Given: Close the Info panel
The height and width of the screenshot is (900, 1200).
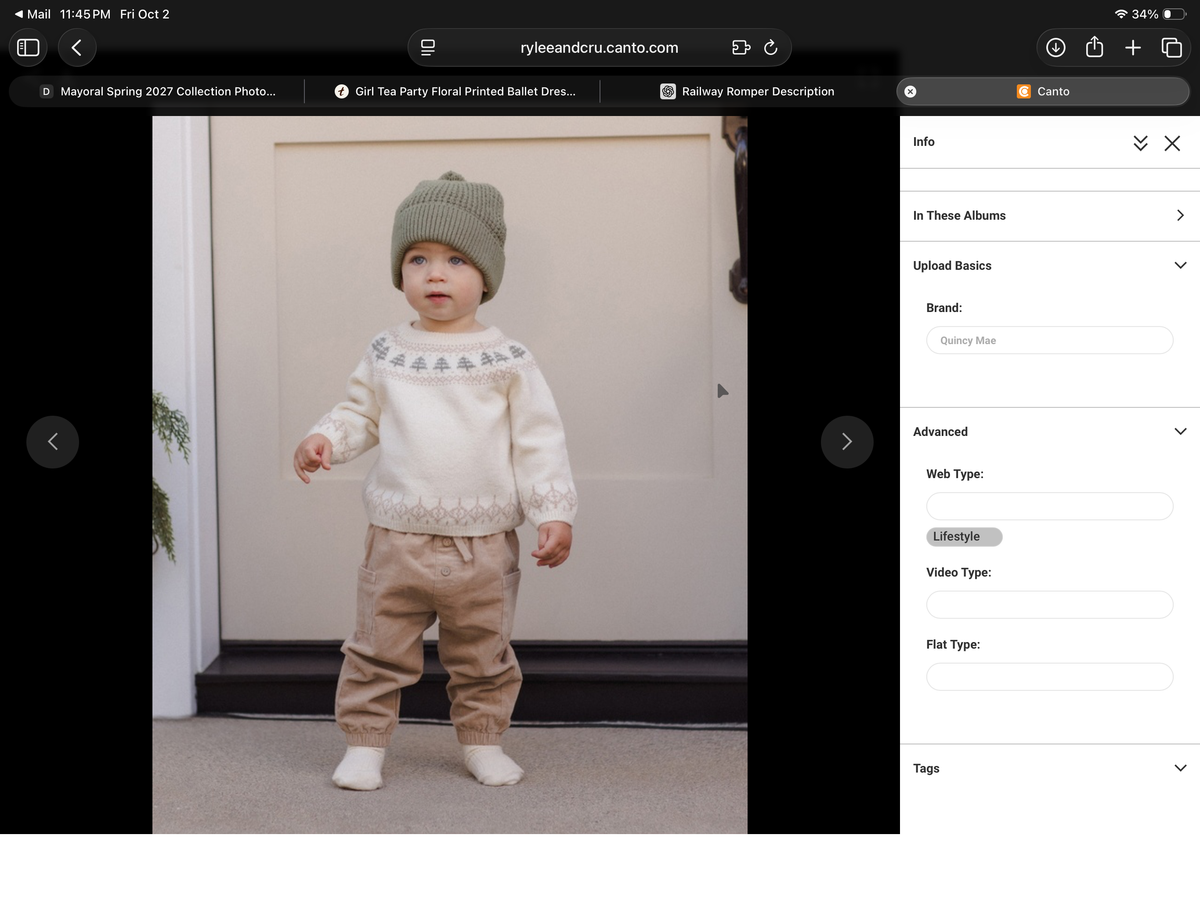Looking at the screenshot, I should [x=1172, y=143].
